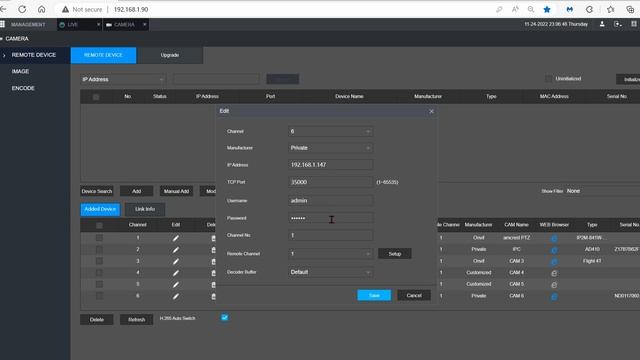Open the IP Address filter dropdown

point(123,79)
